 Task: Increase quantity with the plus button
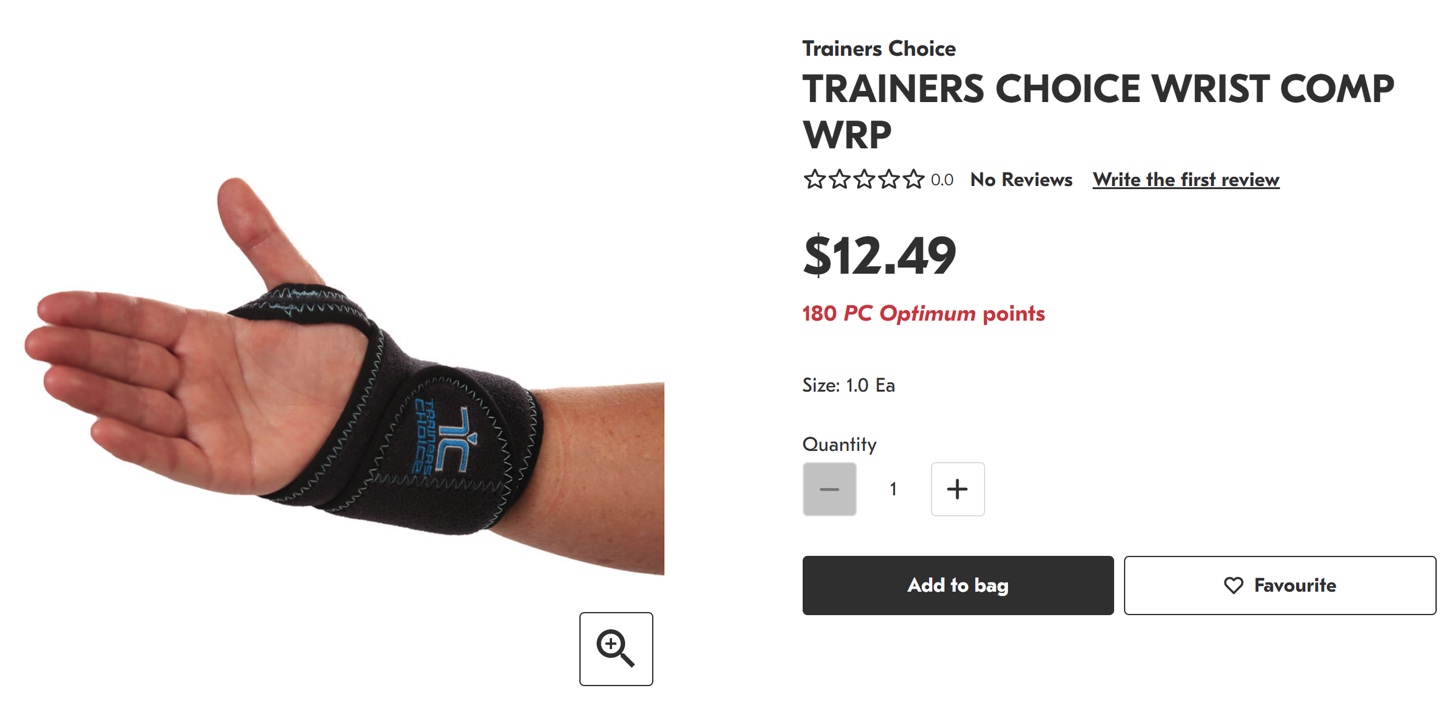957,489
